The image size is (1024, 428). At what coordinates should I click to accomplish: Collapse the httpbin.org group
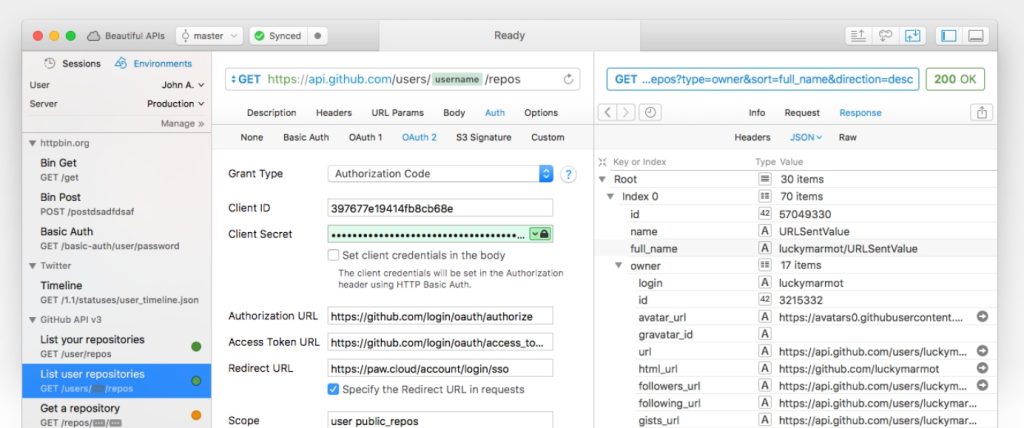(x=33, y=143)
